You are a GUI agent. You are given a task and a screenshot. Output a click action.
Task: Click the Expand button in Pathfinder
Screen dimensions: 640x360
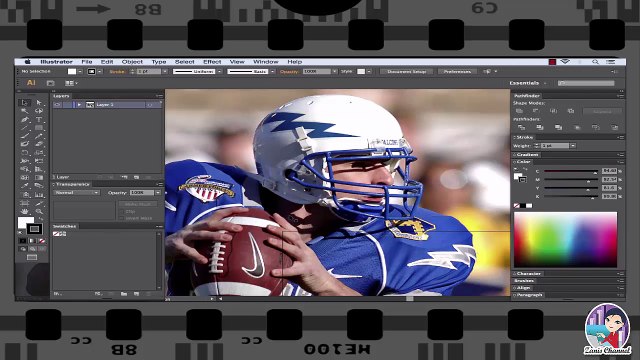pyautogui.click(x=602, y=111)
